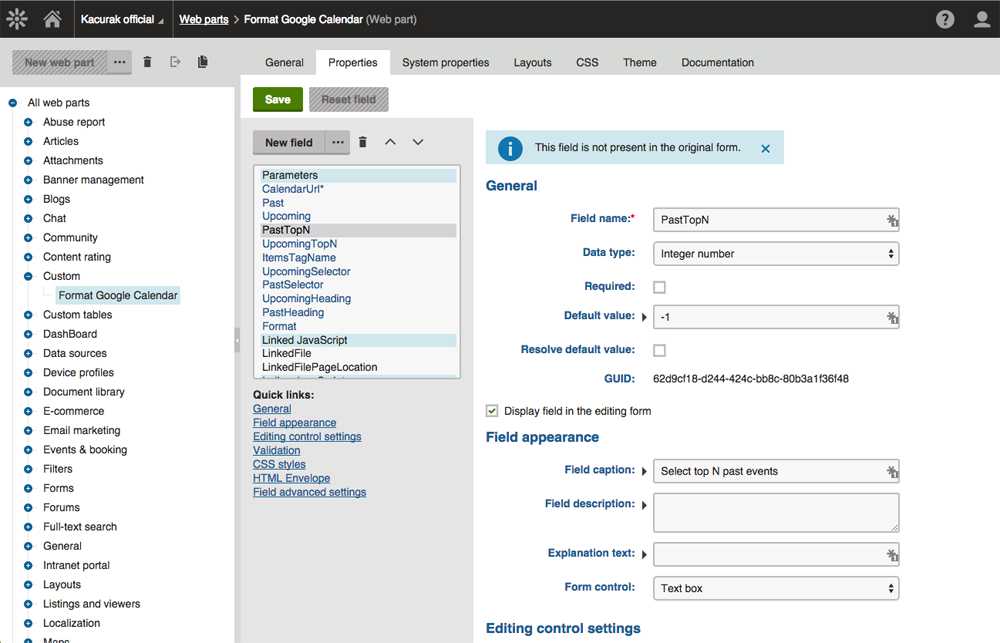This screenshot has height=643, width=1000.
Task: Open the Data type dropdown
Action: point(775,254)
